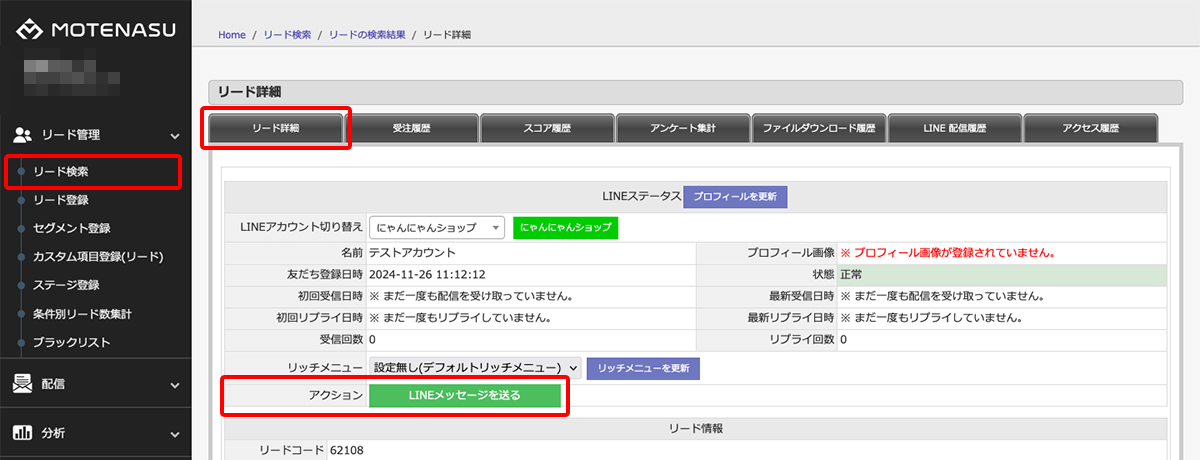The height and width of the screenshot is (460, 1200).
Task: Open the リッチメニュー select box
Action: pyautogui.click(x=475, y=368)
